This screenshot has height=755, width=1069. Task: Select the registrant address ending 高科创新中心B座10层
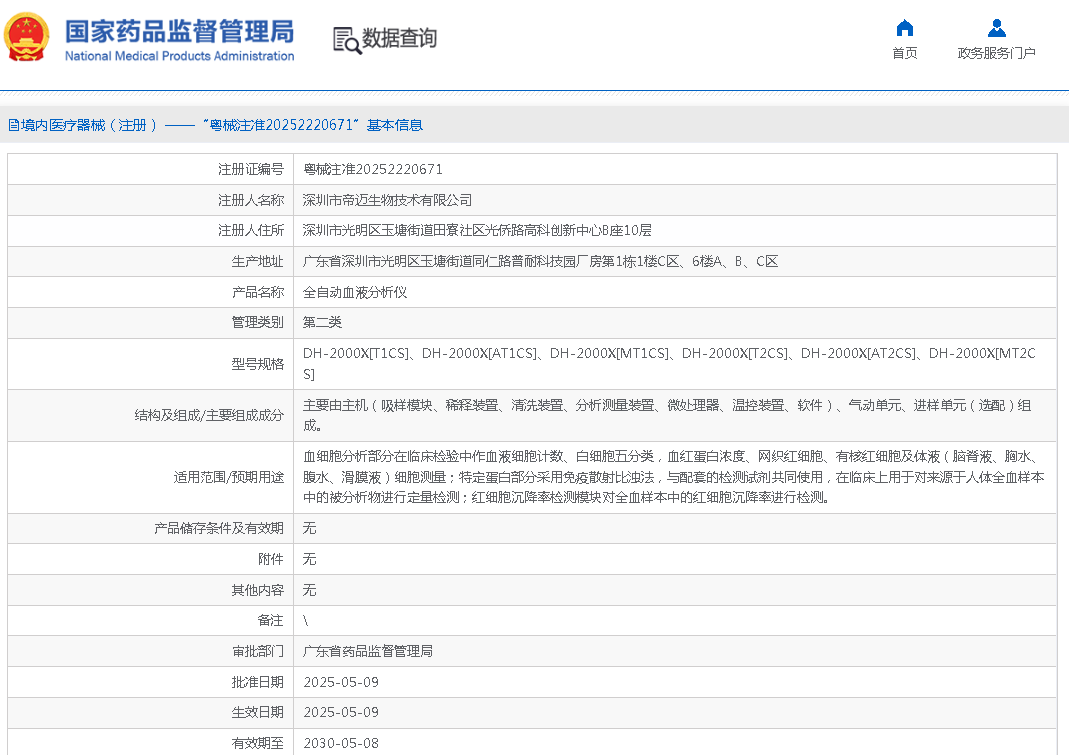point(477,231)
